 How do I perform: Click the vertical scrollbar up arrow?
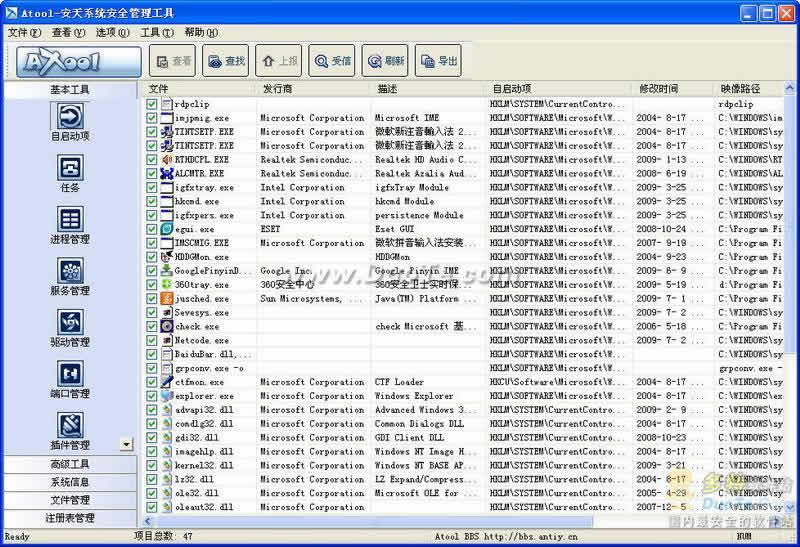coord(789,88)
